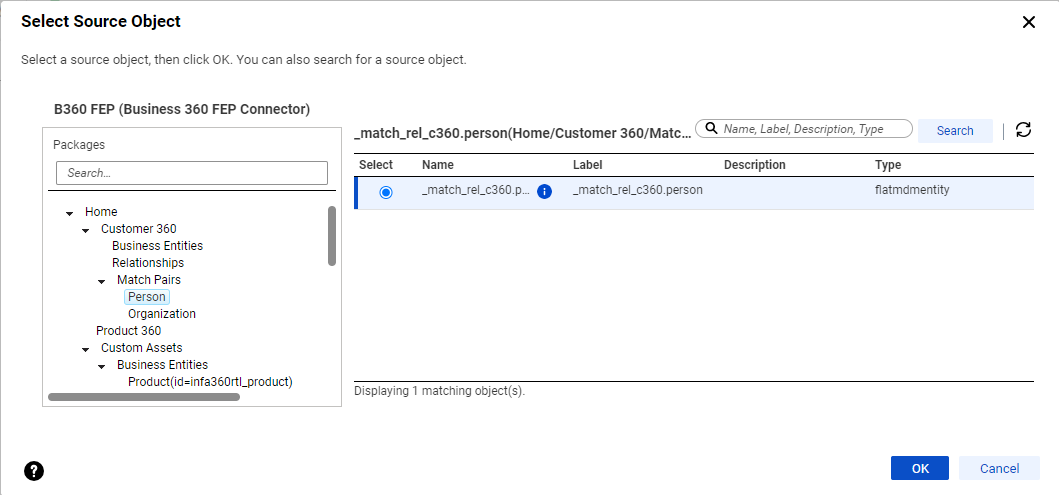1059x495 pixels.
Task: Click the refresh objects icon
Action: point(1023,130)
